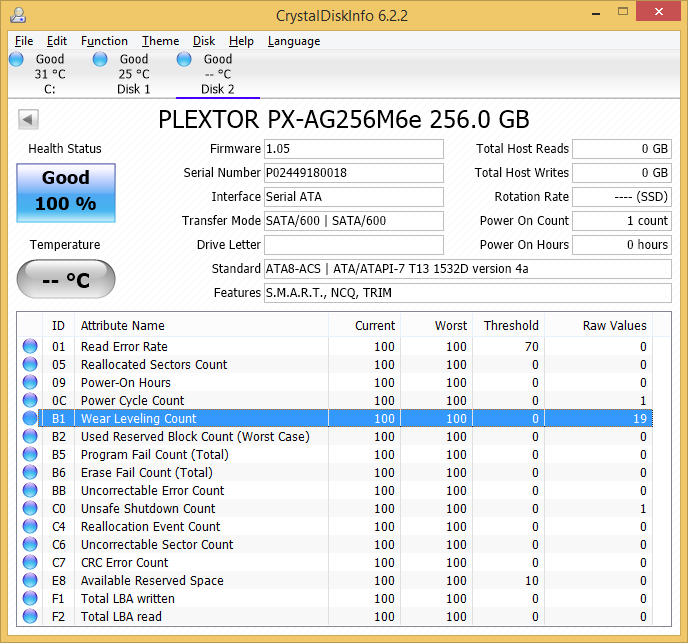Screen dimensions: 688x643
Task: Switch to the Disk 1 tab
Action: click(x=133, y=74)
